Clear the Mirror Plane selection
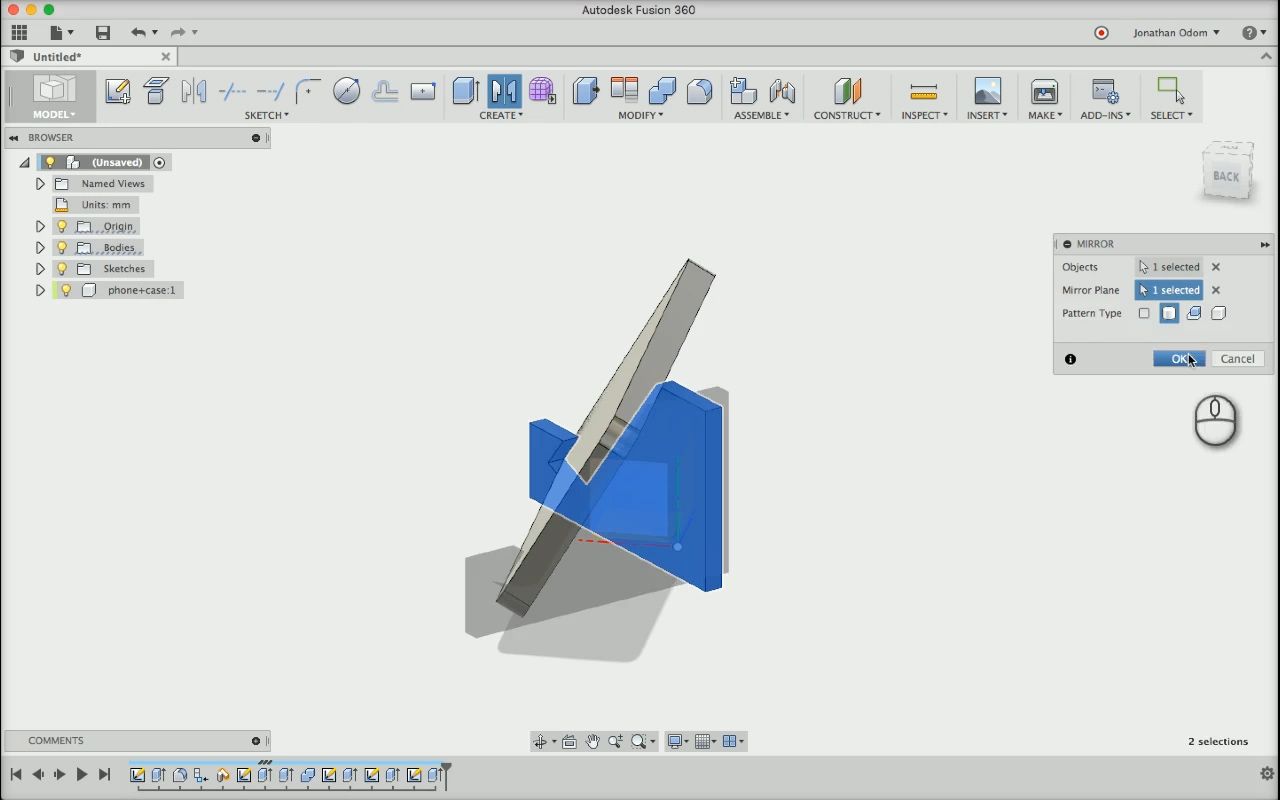The width and height of the screenshot is (1280, 800). pyautogui.click(x=1216, y=290)
